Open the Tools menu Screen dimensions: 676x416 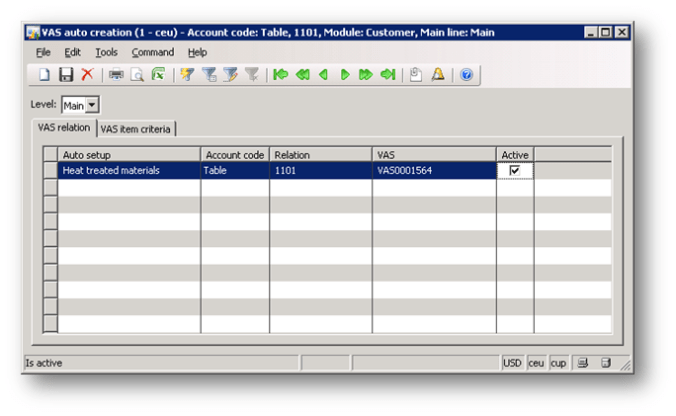click(x=106, y=52)
